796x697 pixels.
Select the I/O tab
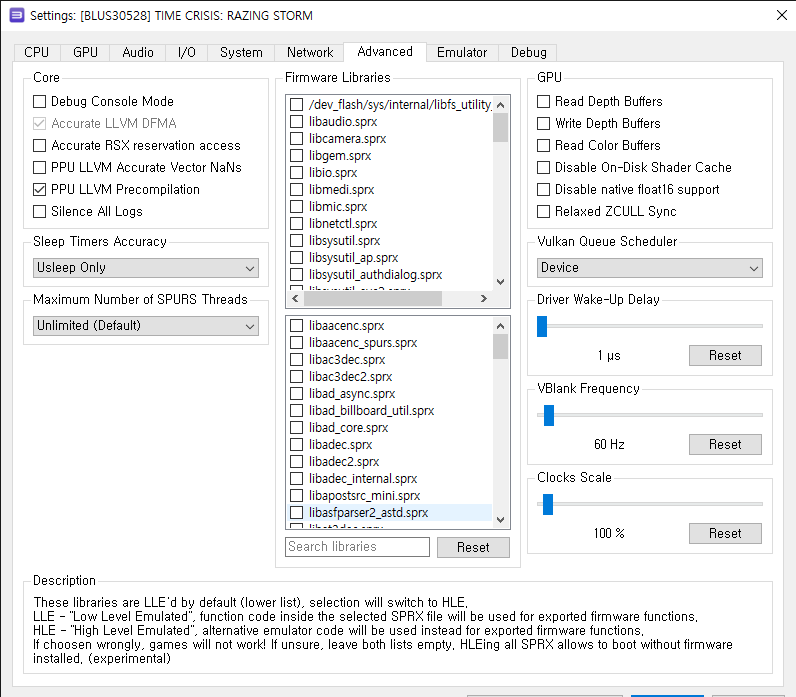(x=186, y=52)
